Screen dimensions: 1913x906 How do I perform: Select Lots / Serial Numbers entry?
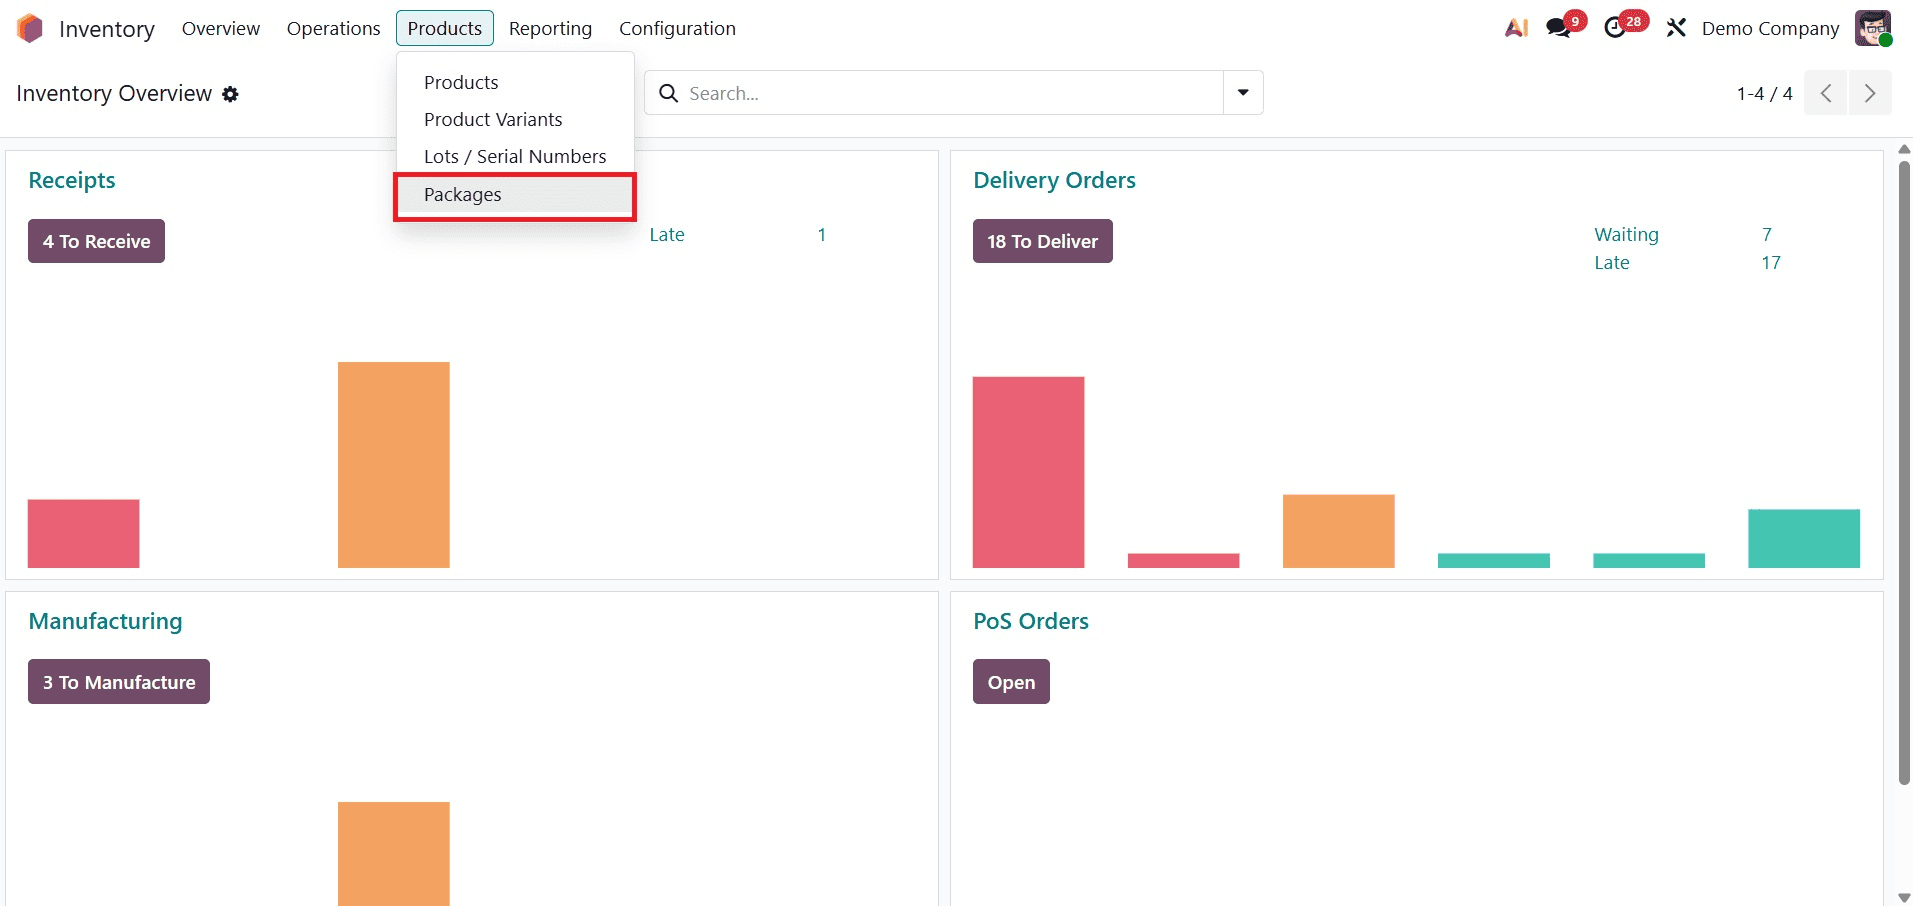tap(515, 156)
